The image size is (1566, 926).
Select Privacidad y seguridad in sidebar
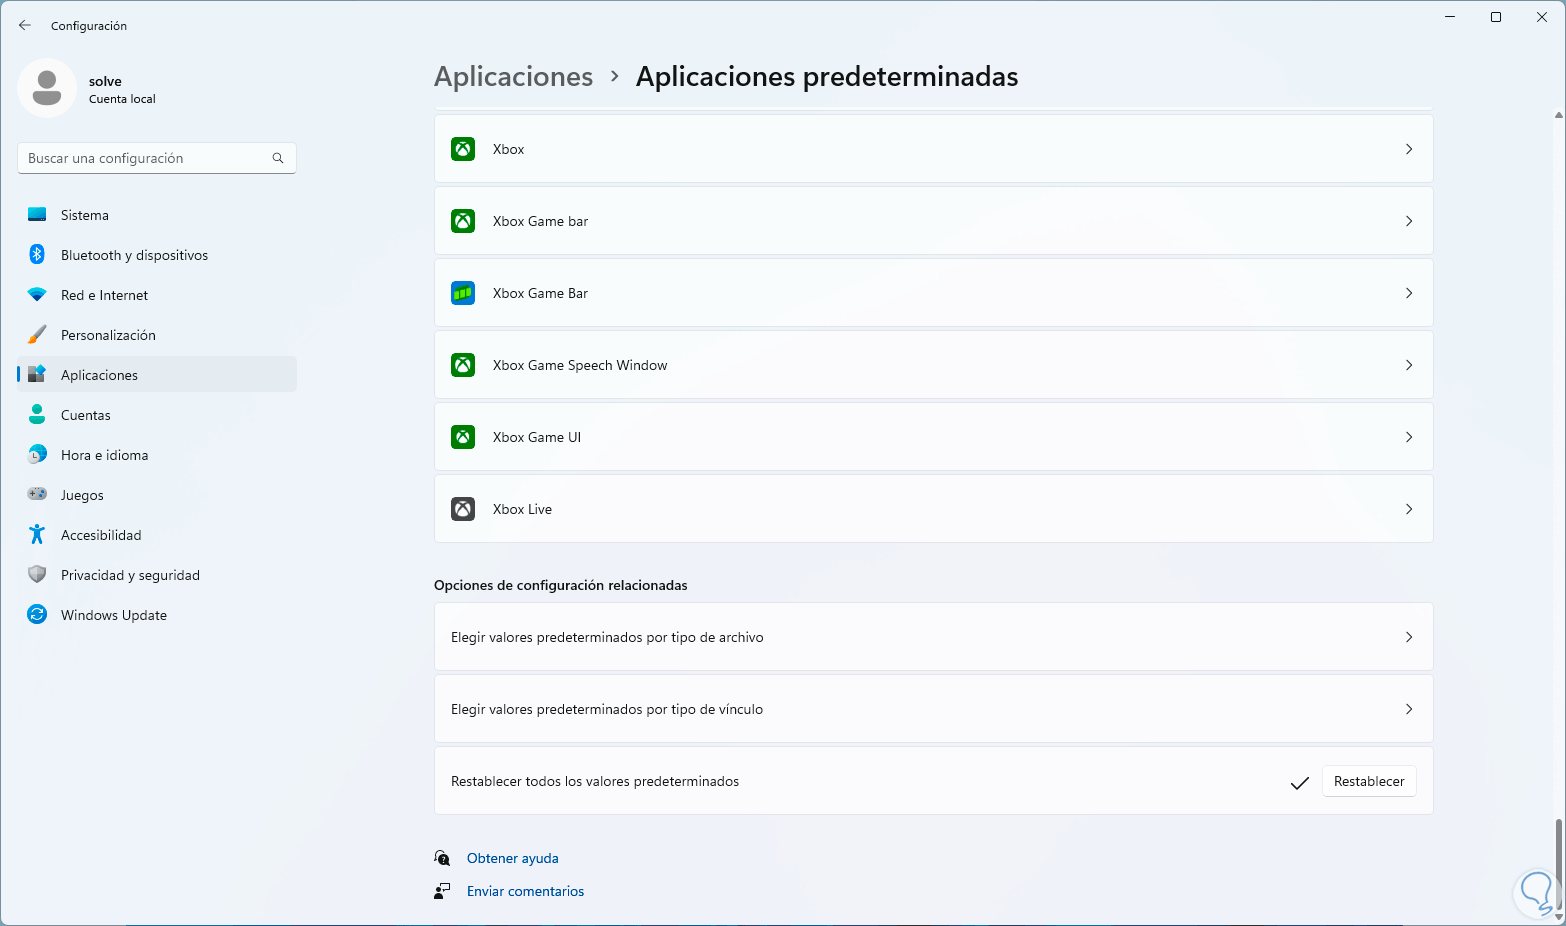click(x=130, y=575)
